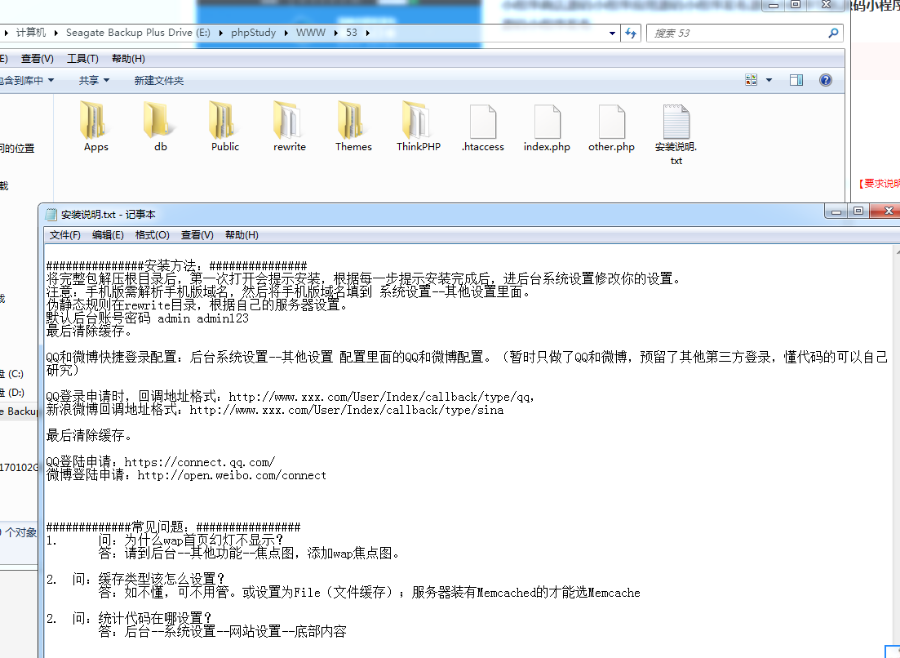Click the WWW breadcrumb in the address bar
This screenshot has height=658, width=900.
(310, 33)
